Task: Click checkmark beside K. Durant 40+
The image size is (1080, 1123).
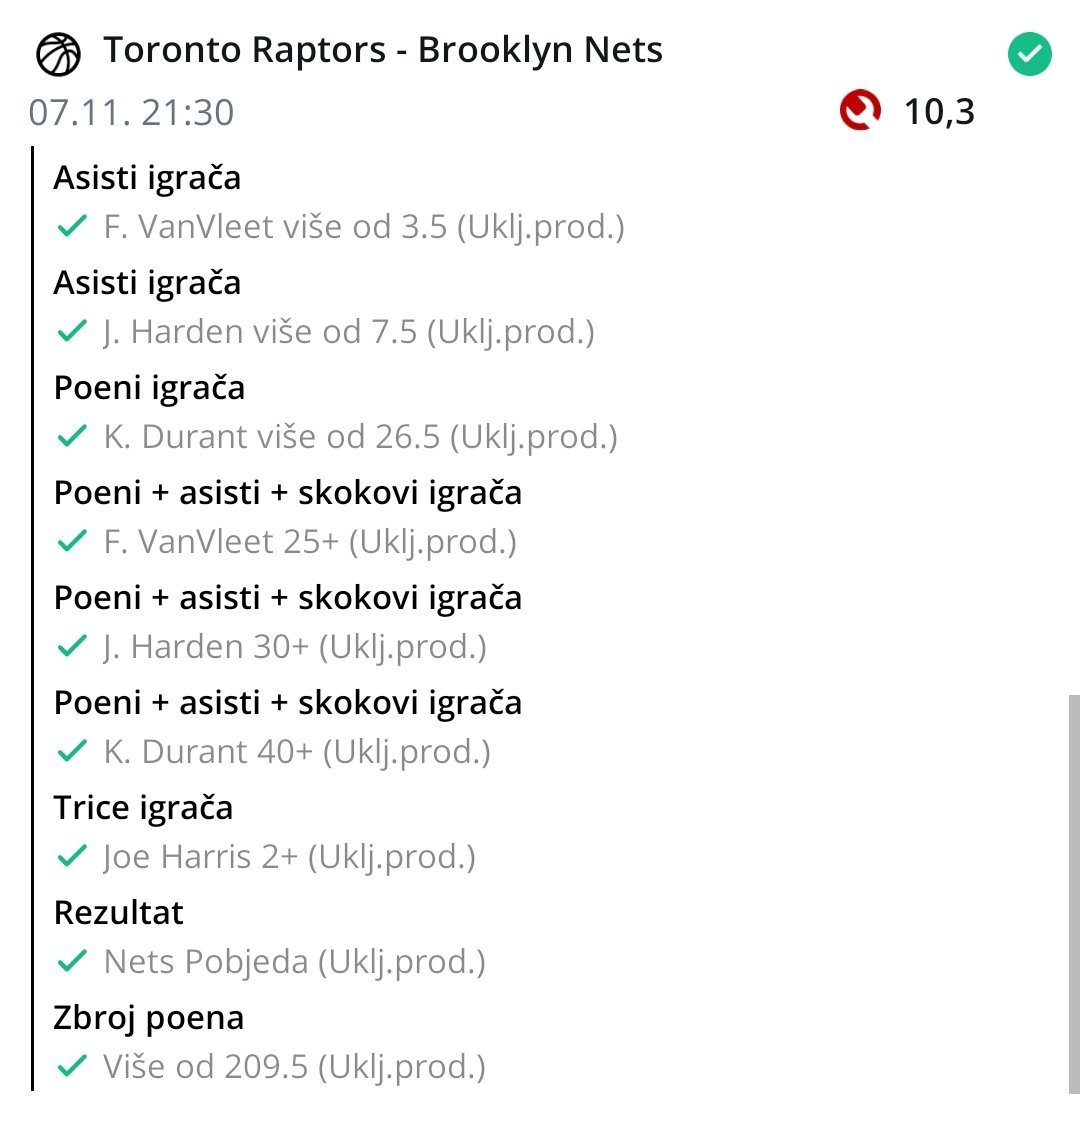Action: coord(72,752)
